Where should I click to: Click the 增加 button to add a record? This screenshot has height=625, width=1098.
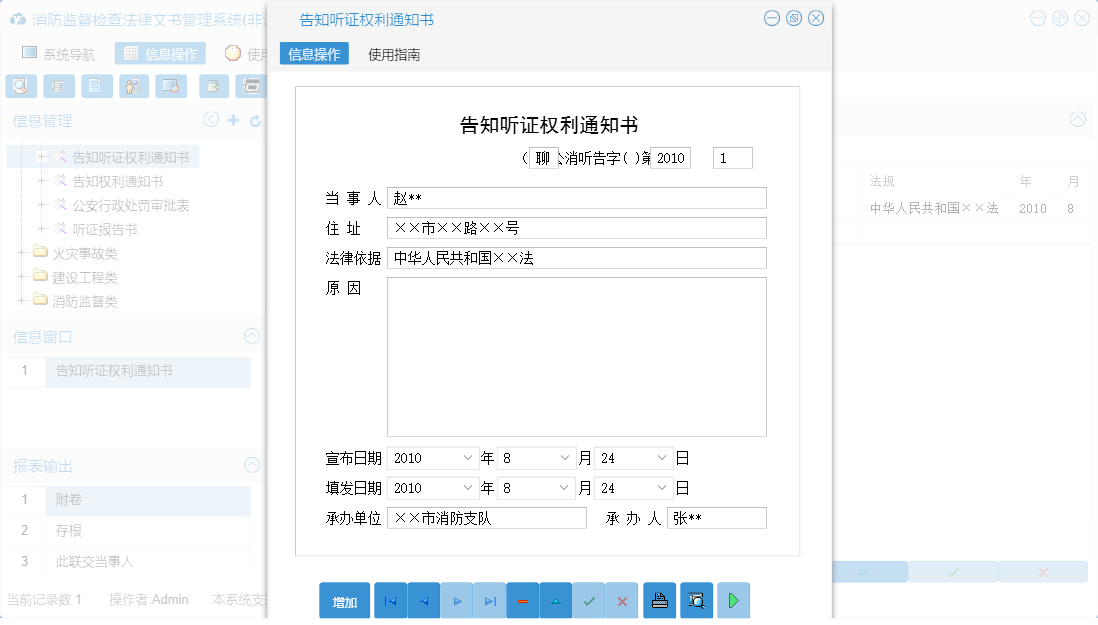344,600
